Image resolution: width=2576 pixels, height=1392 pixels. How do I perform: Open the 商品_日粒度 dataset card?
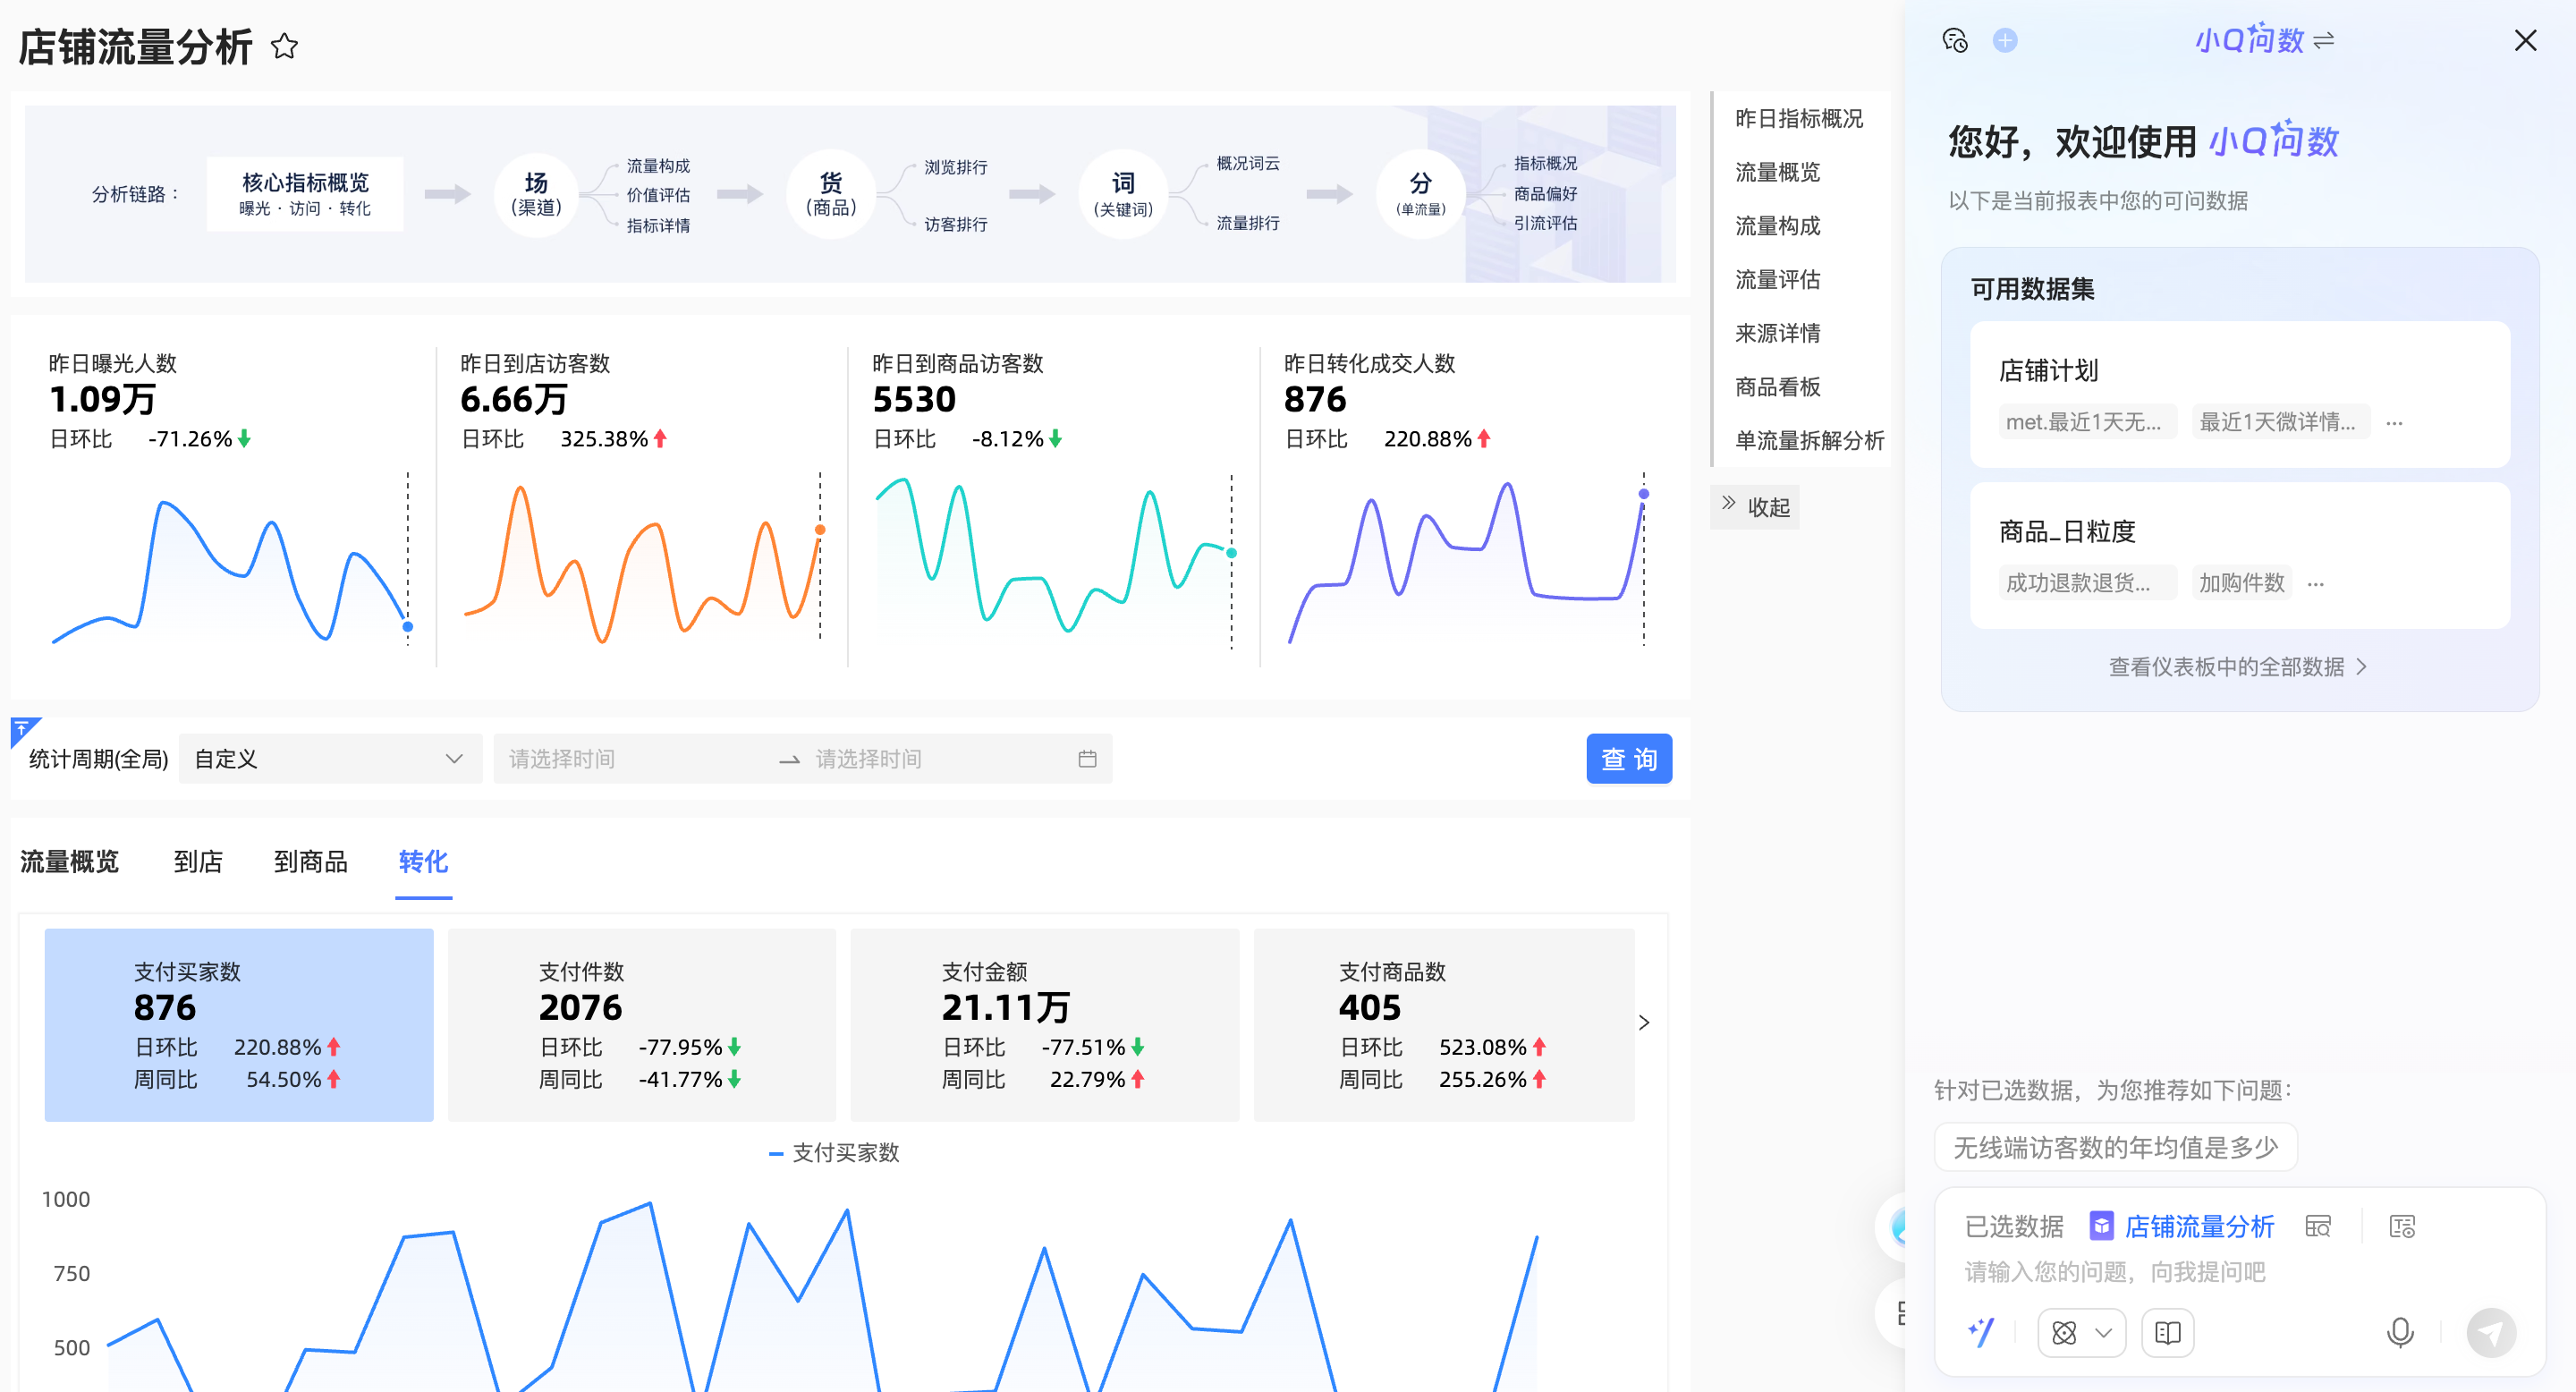(2239, 555)
